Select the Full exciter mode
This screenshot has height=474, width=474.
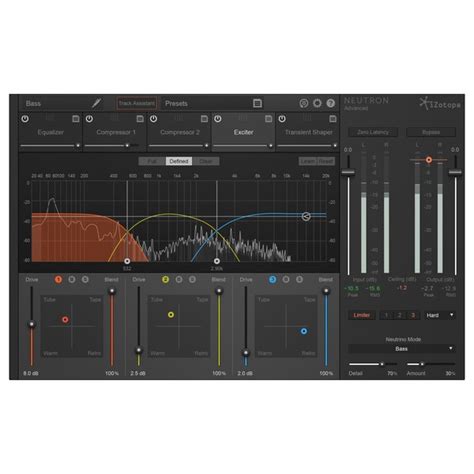[x=152, y=161]
